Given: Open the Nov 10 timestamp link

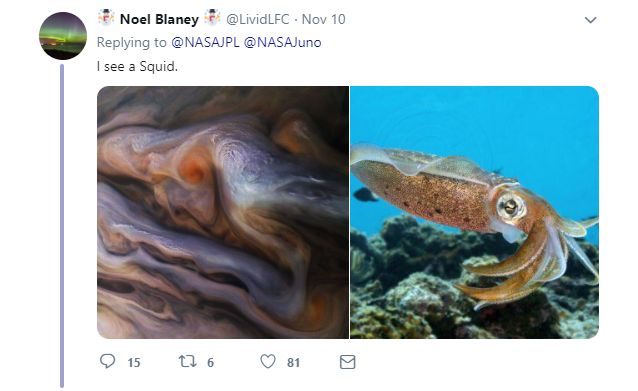Looking at the screenshot, I should pyautogui.click(x=323, y=19).
